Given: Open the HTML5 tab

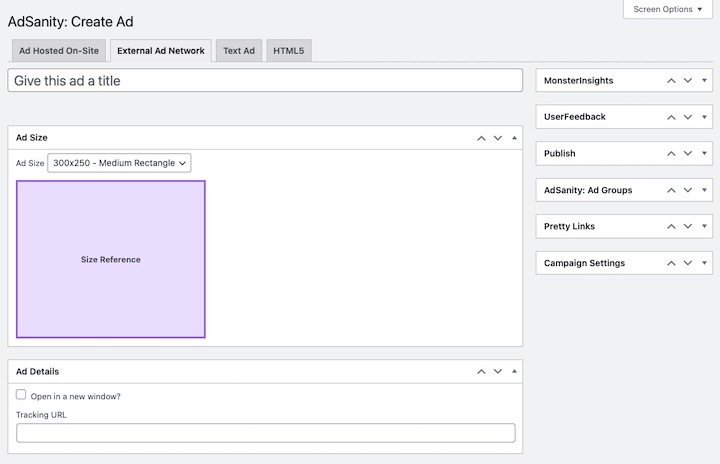Looking at the screenshot, I should pyautogui.click(x=289, y=51).
